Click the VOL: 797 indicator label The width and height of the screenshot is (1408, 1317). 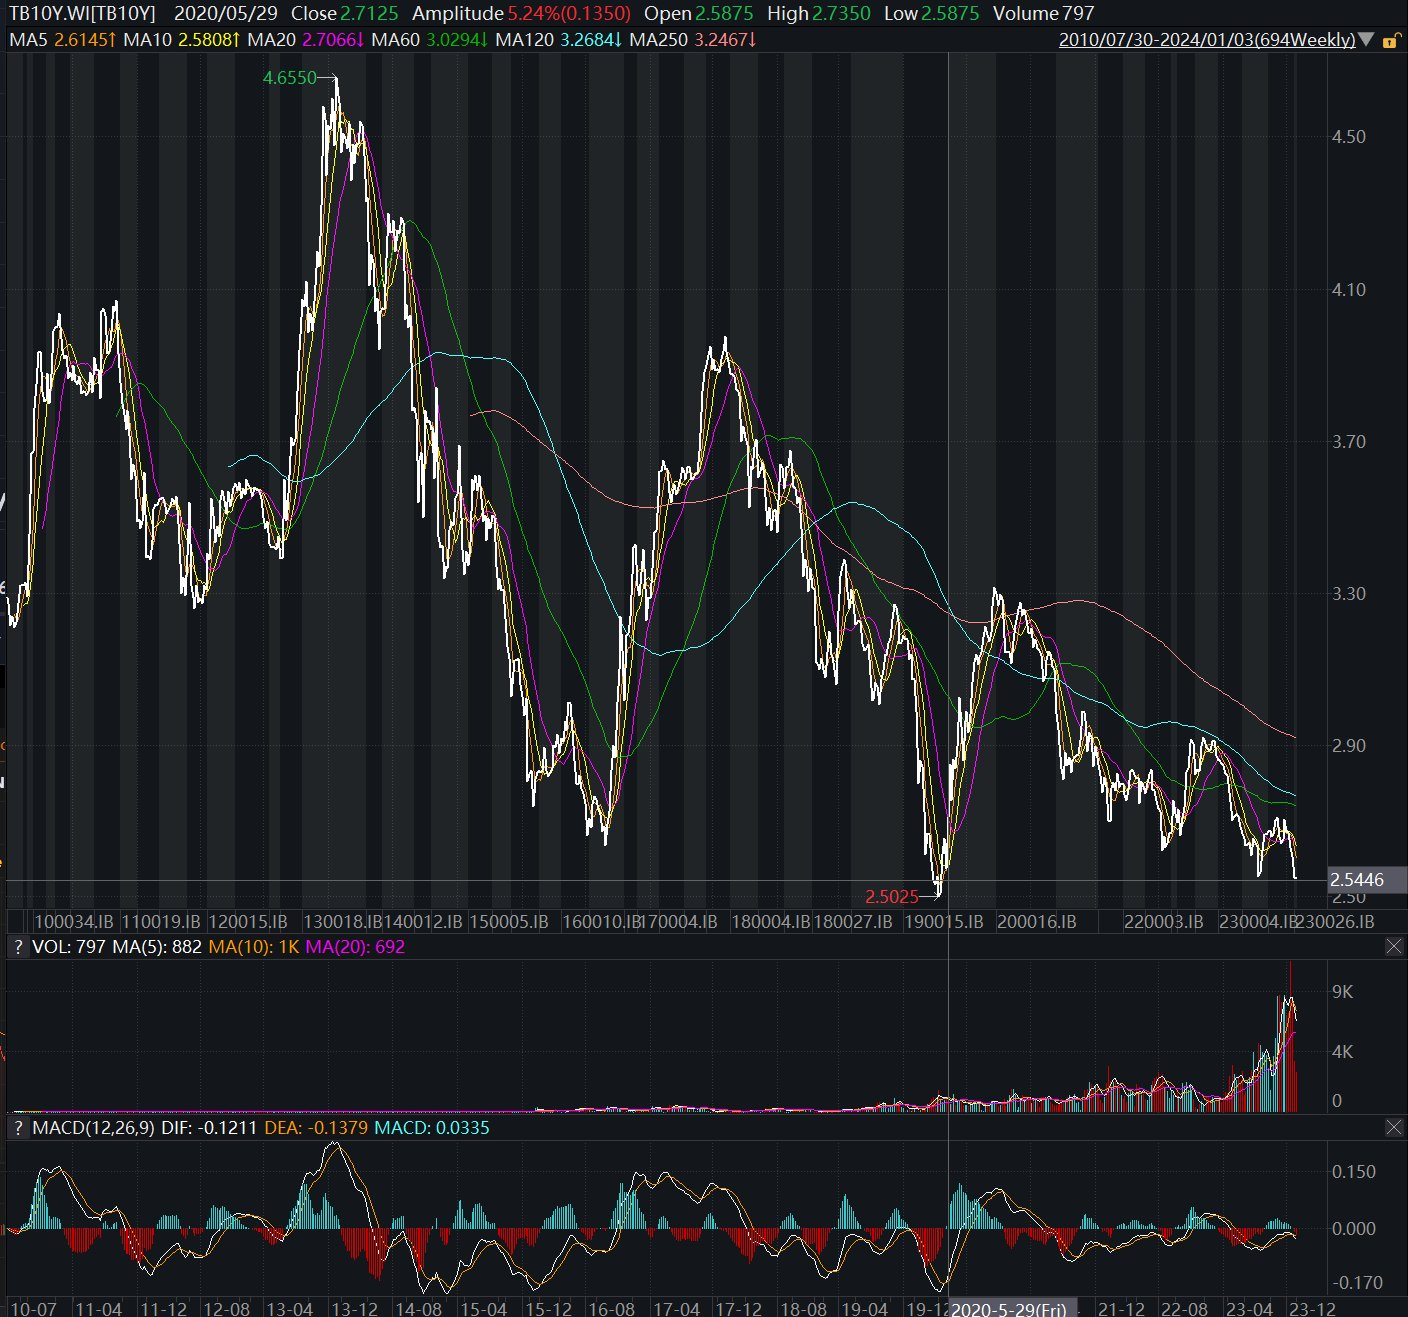coord(69,946)
